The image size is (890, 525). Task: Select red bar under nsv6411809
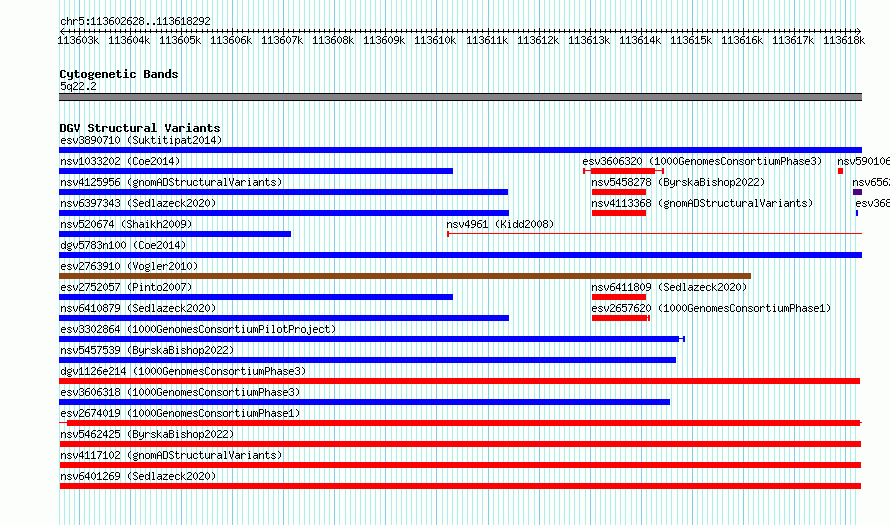(x=619, y=297)
